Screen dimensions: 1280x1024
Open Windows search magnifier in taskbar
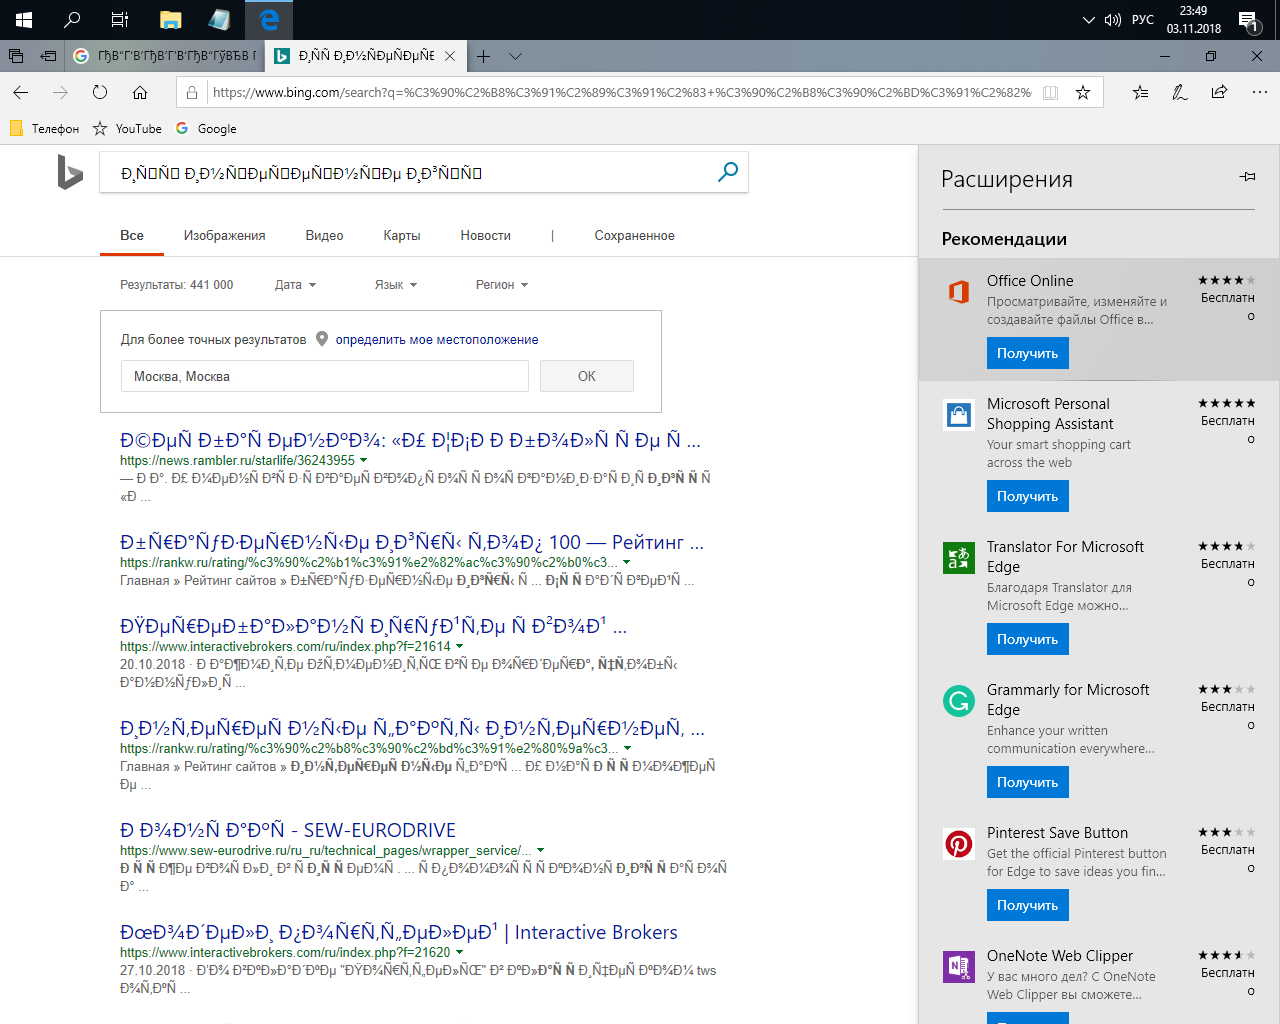click(72, 19)
